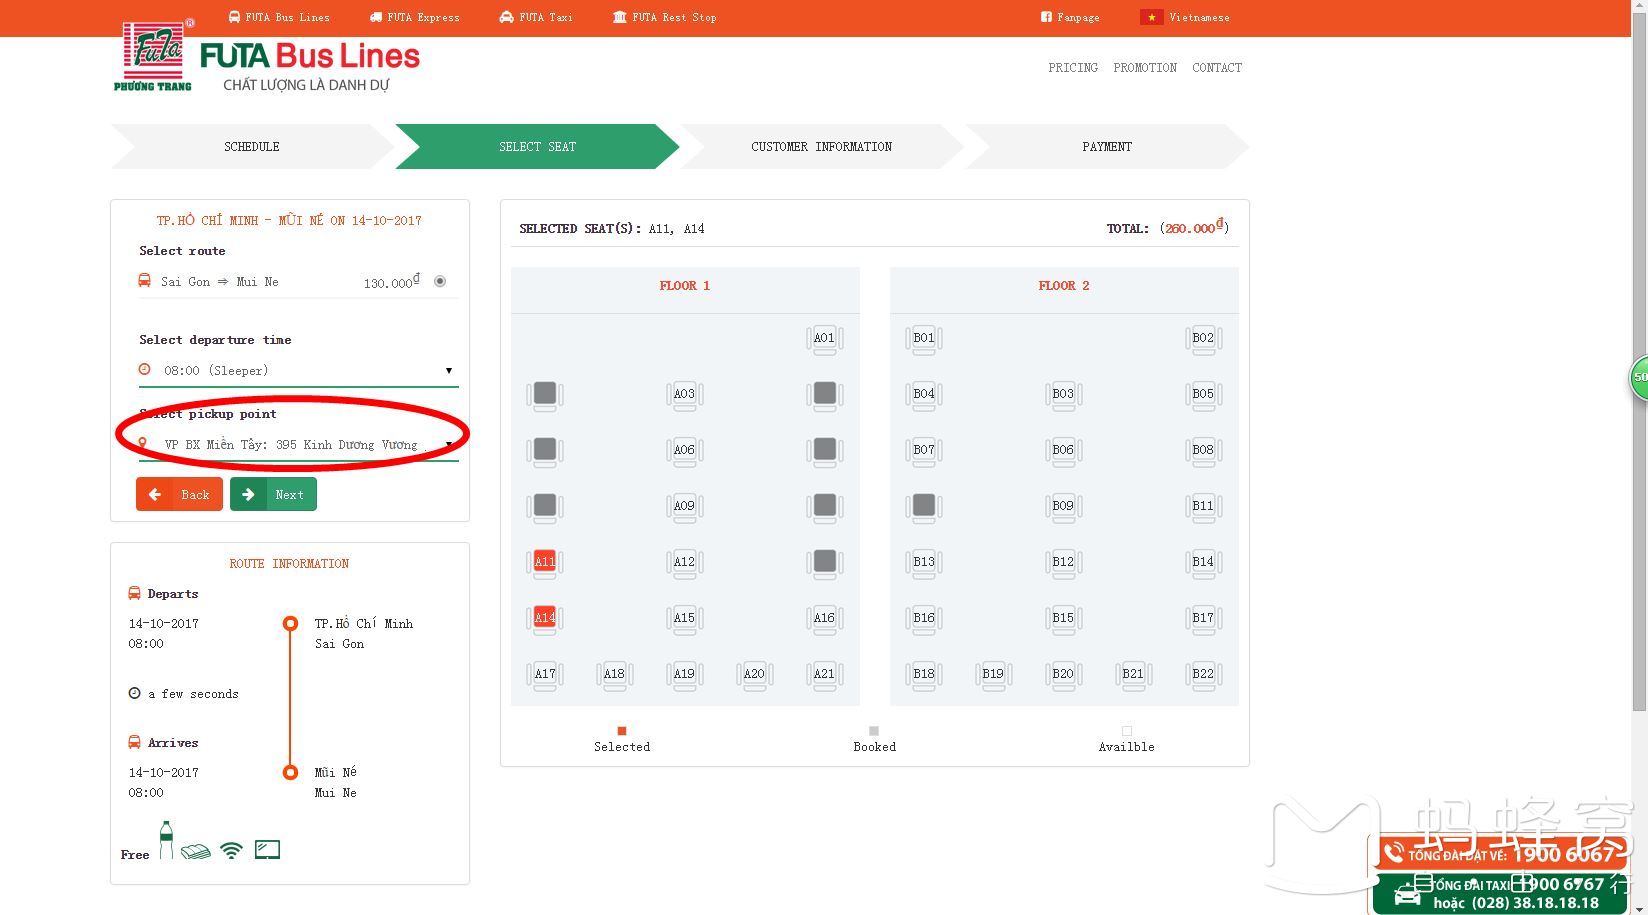Select seat B02 on Floor 2
The image size is (1648, 915).
[1203, 338]
